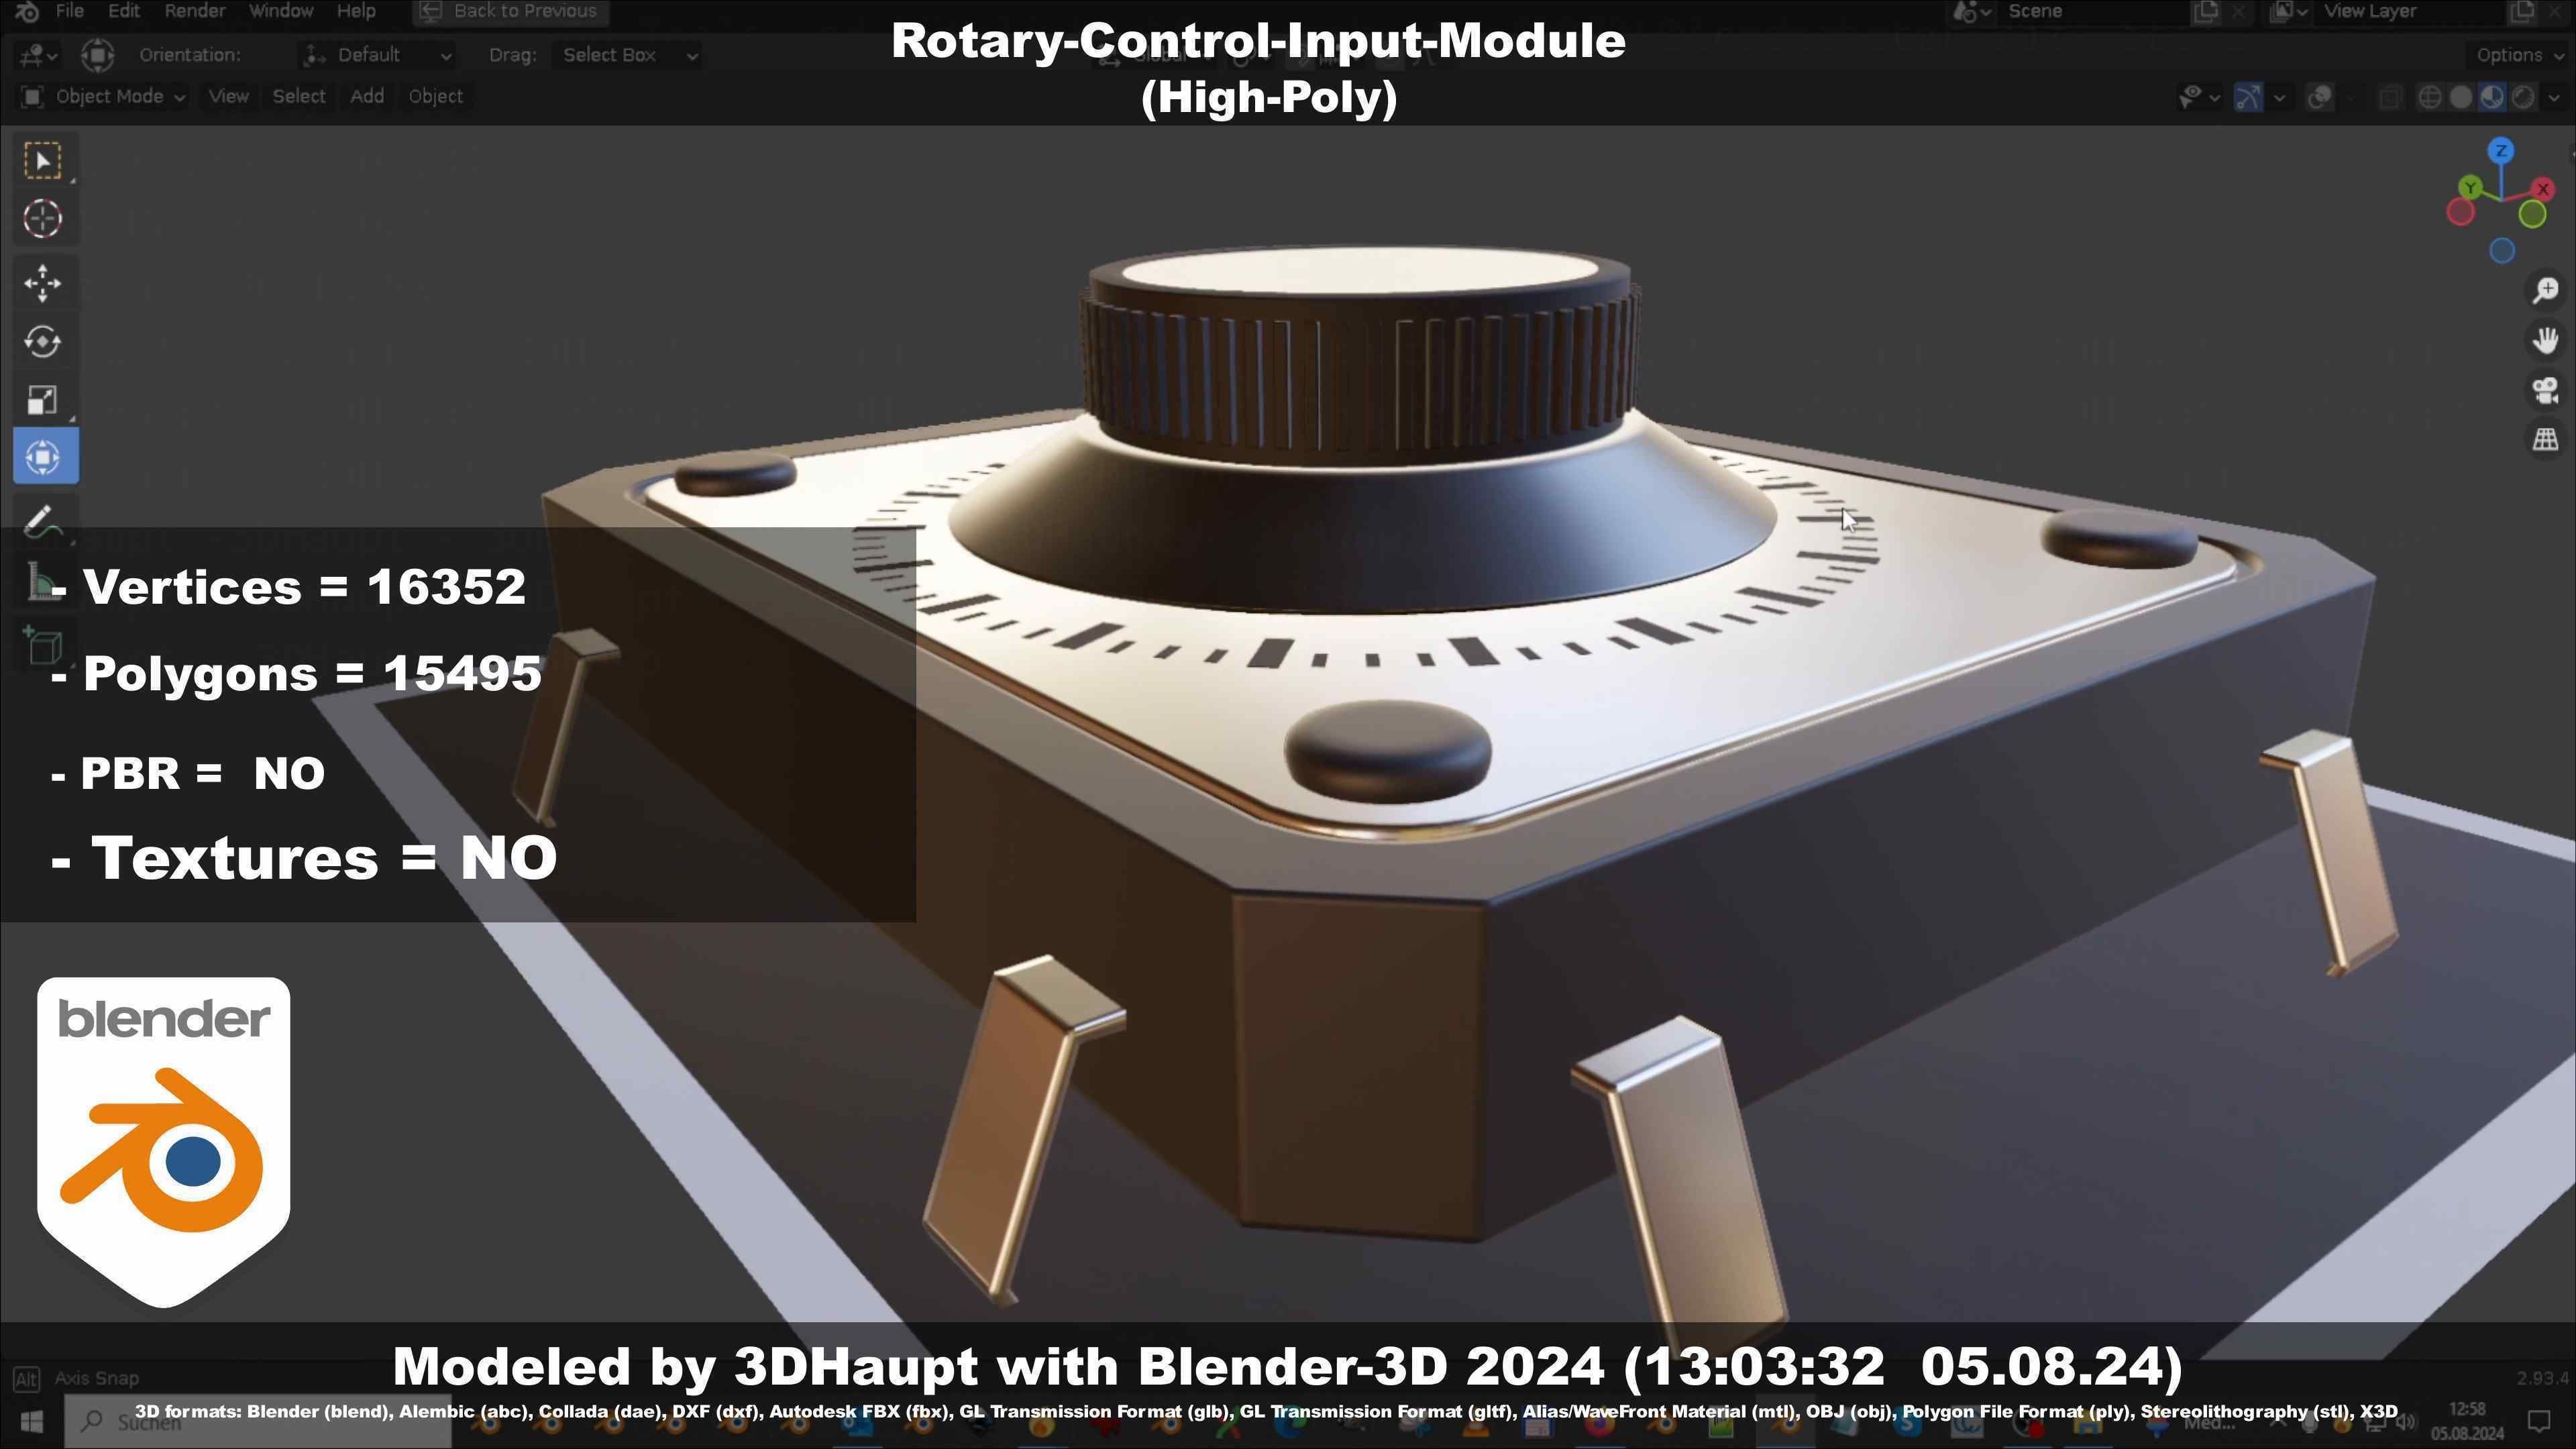This screenshot has height=1449, width=2576.
Task: Click the red X axis on navigation gizmo
Action: (x=2544, y=188)
